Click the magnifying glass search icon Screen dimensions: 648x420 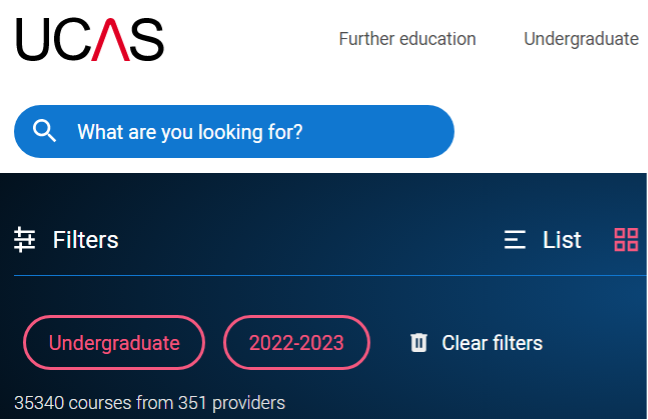pos(45,131)
